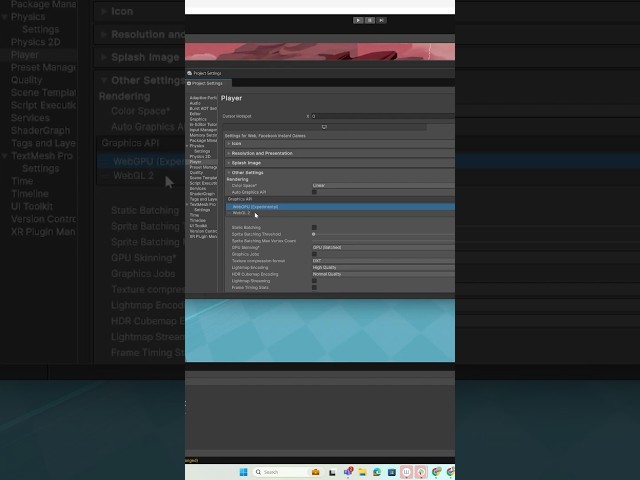Open Preset Manager in the sidebar
The image size is (640, 480).
tap(203, 167)
